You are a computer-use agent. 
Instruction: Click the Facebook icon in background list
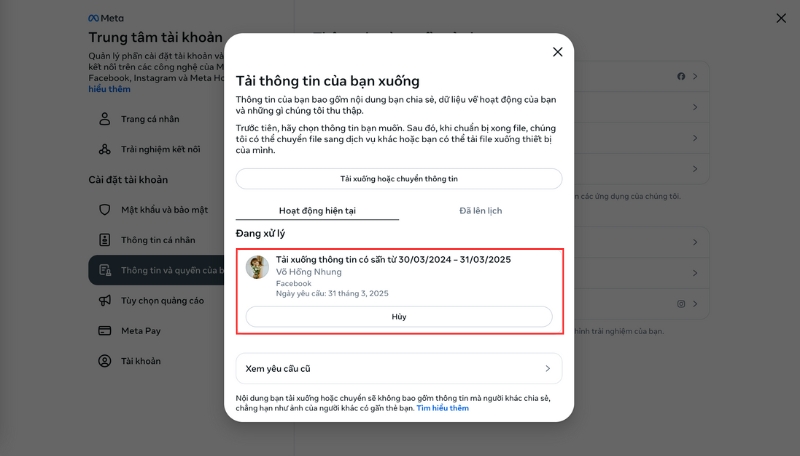[x=681, y=77]
